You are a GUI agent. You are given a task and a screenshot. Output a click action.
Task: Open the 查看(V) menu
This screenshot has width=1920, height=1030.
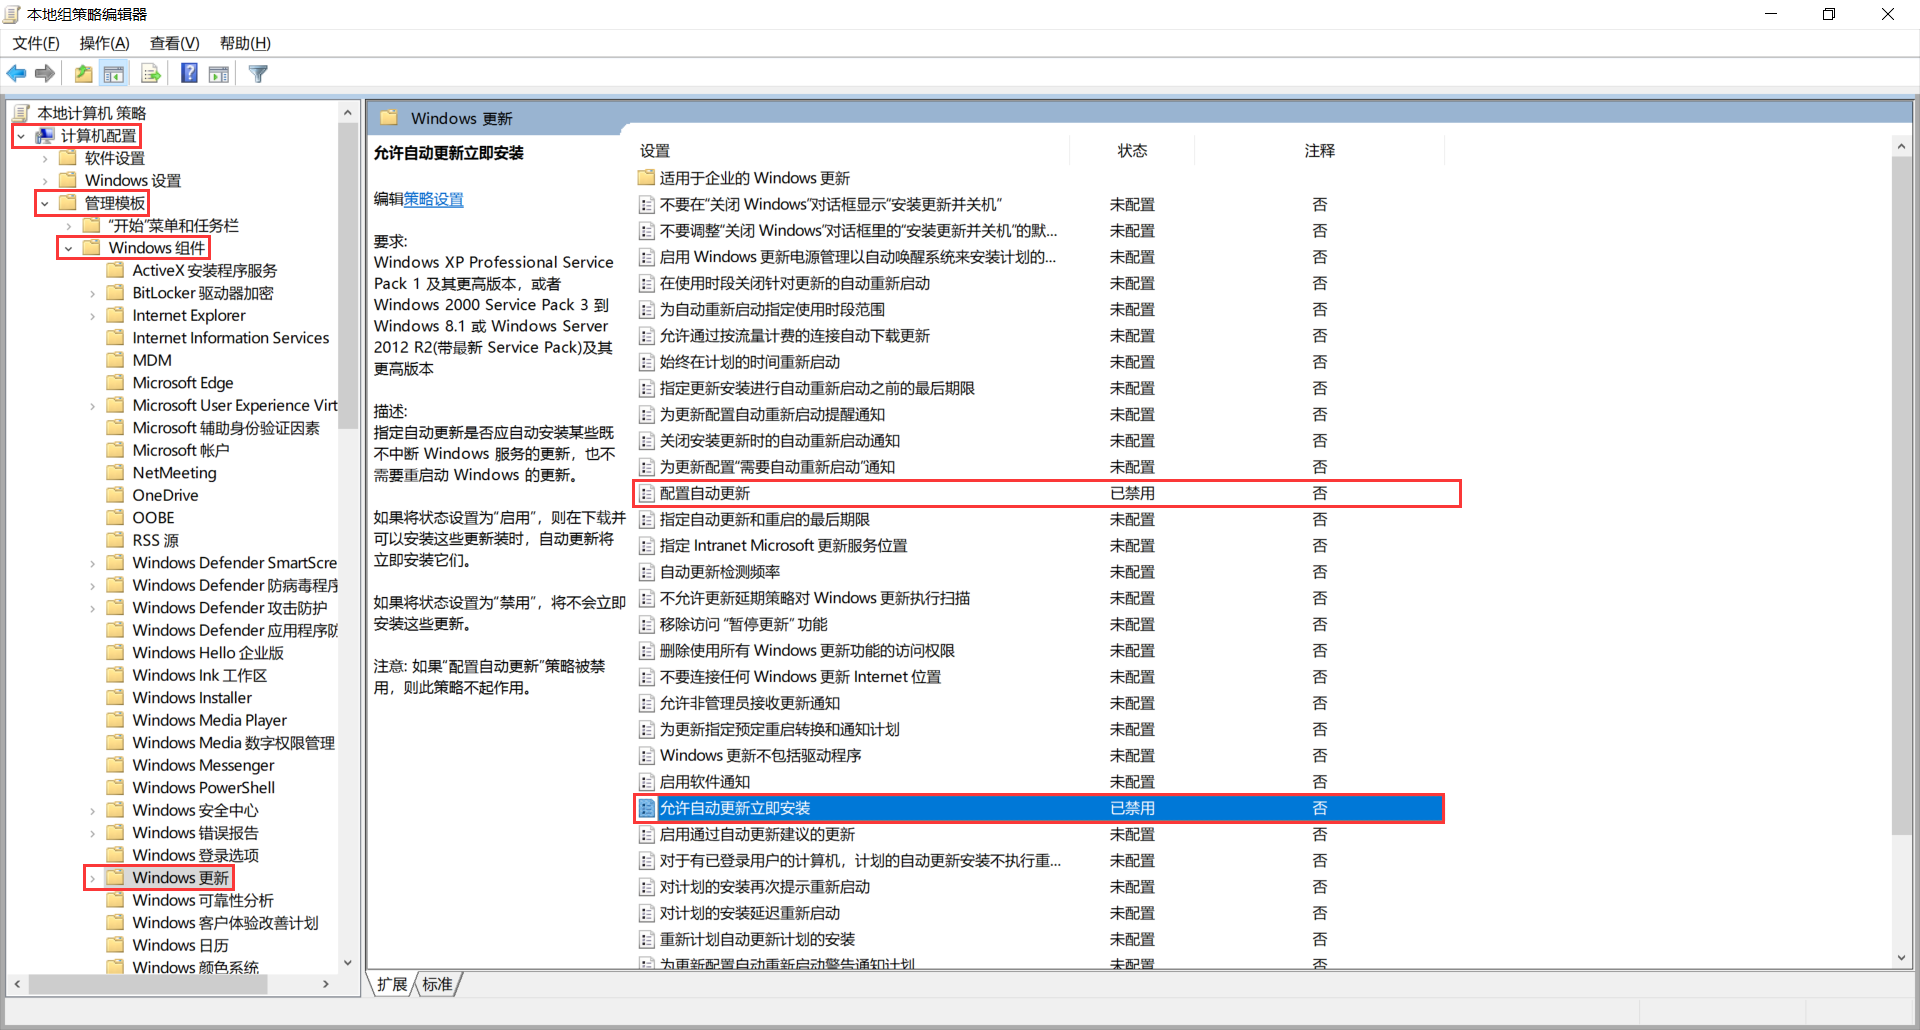point(174,43)
